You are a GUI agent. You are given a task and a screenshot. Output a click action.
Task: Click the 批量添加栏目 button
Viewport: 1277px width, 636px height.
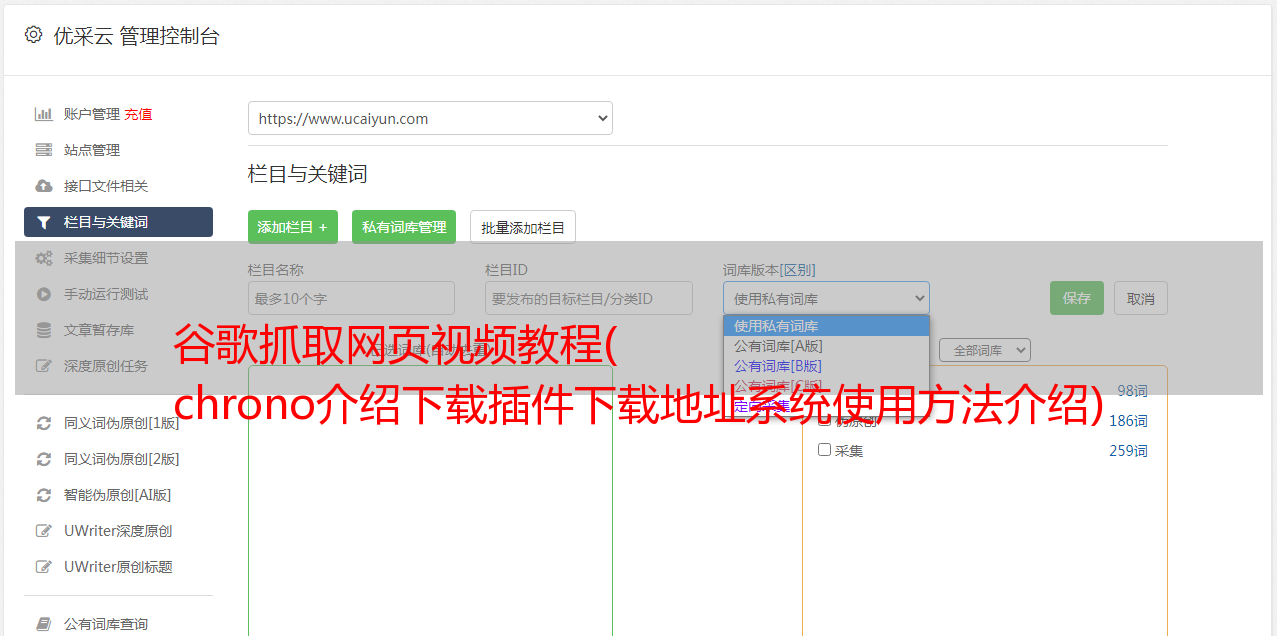[523, 227]
